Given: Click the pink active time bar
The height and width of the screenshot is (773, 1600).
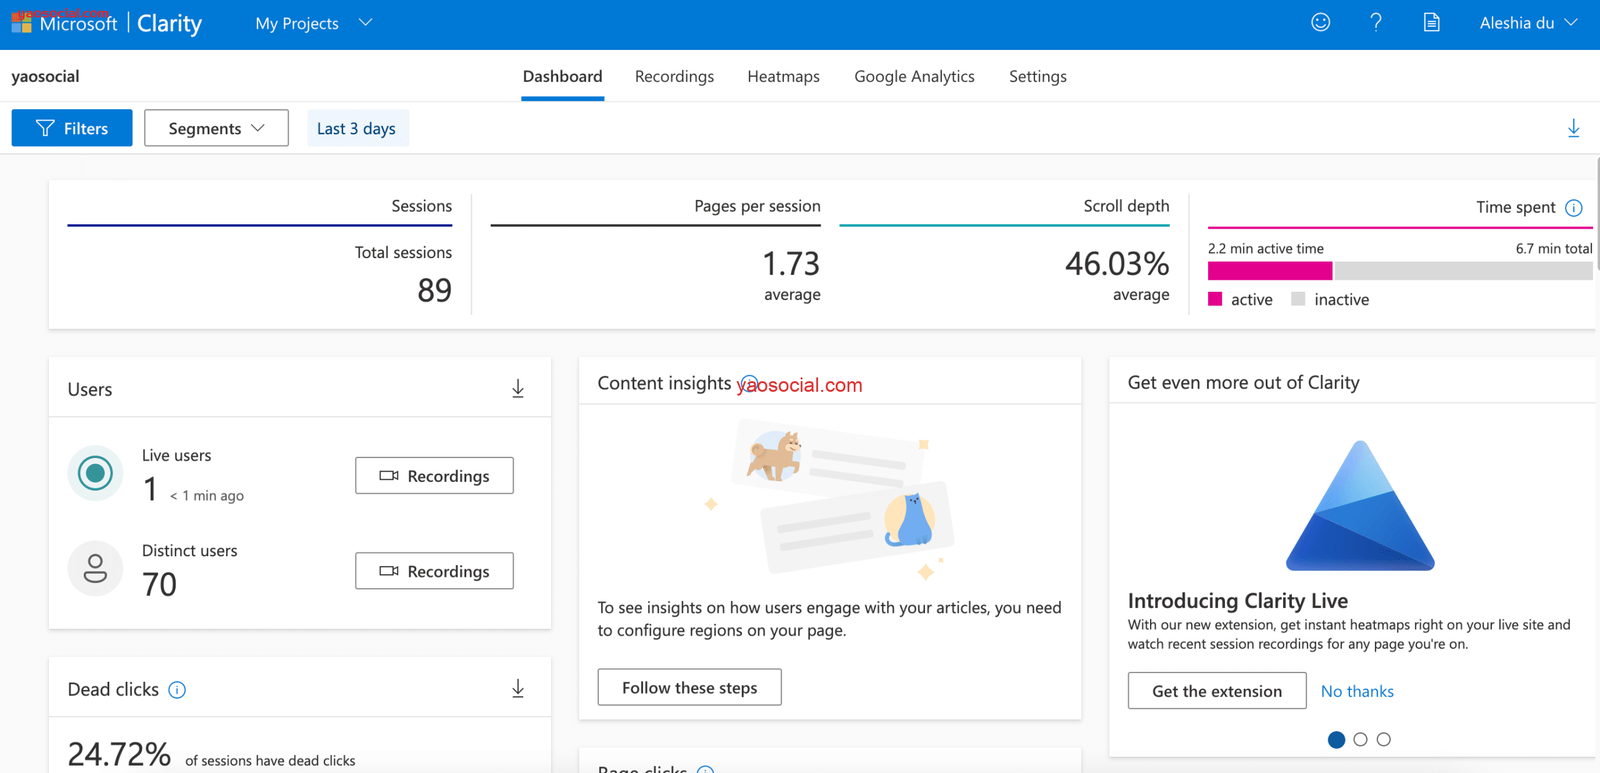Looking at the screenshot, I should [1269, 271].
